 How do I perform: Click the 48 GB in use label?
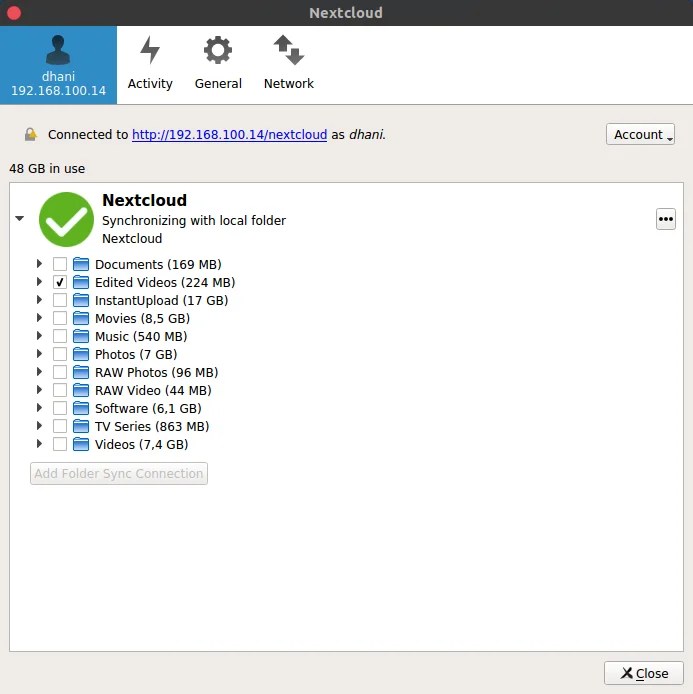tap(47, 169)
